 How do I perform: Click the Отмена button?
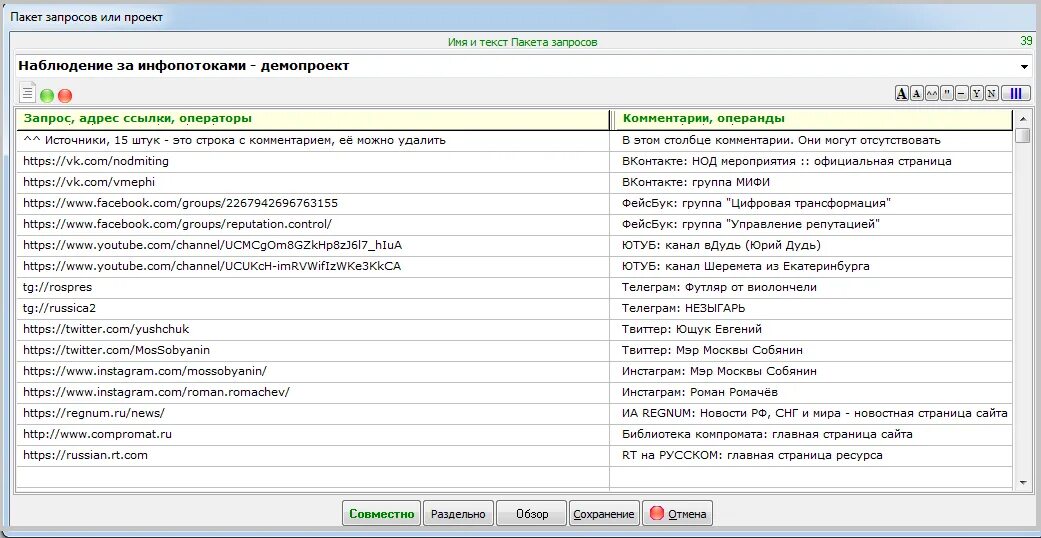pos(677,513)
